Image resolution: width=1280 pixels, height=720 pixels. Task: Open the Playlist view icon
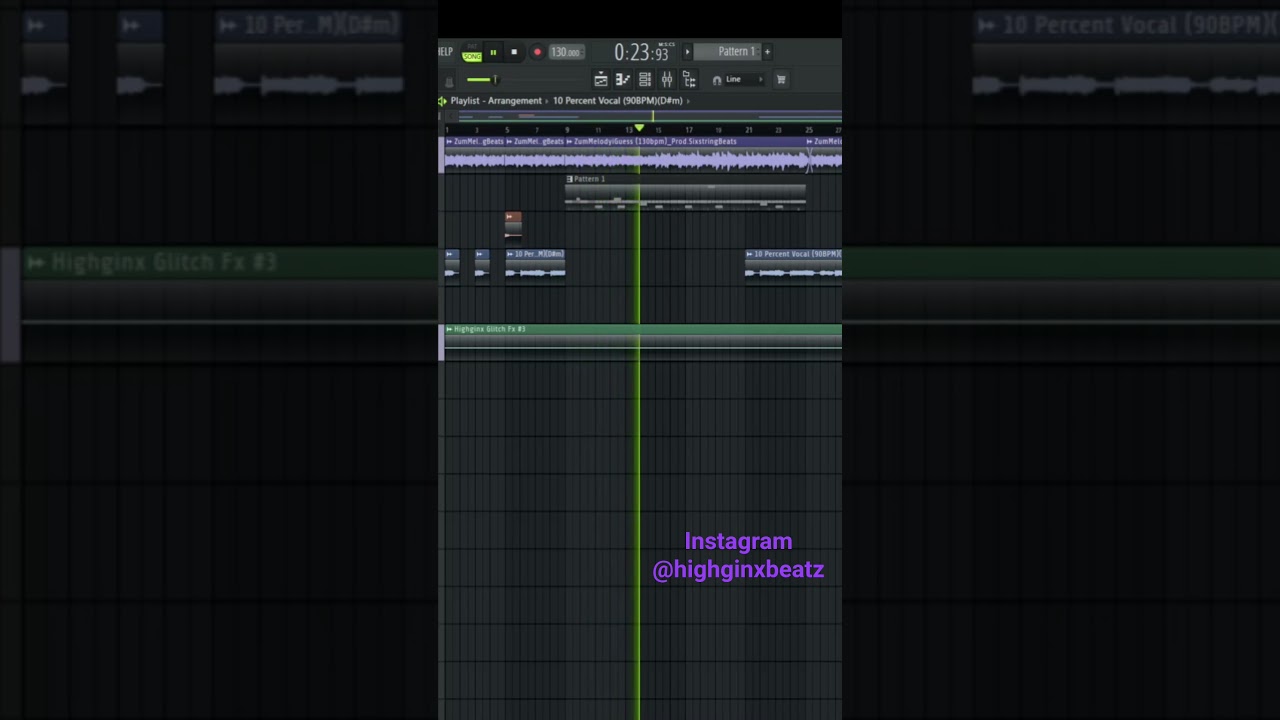(601, 80)
